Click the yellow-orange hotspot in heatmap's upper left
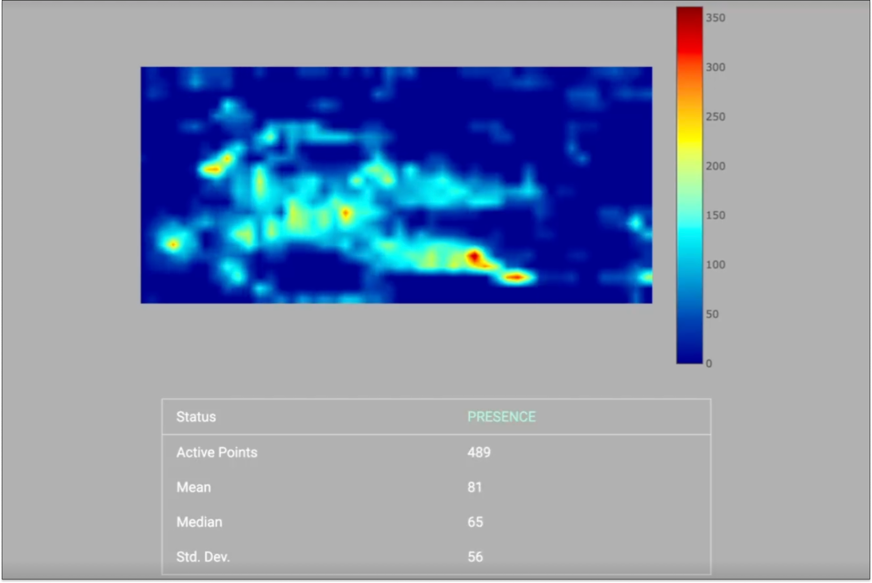The image size is (872, 583). (213, 168)
